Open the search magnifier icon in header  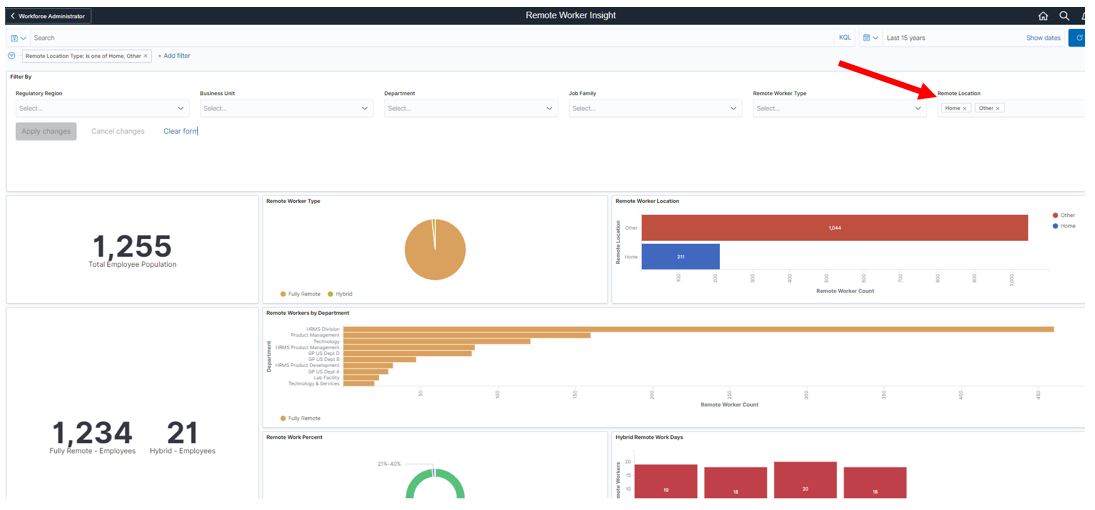(x=1064, y=16)
